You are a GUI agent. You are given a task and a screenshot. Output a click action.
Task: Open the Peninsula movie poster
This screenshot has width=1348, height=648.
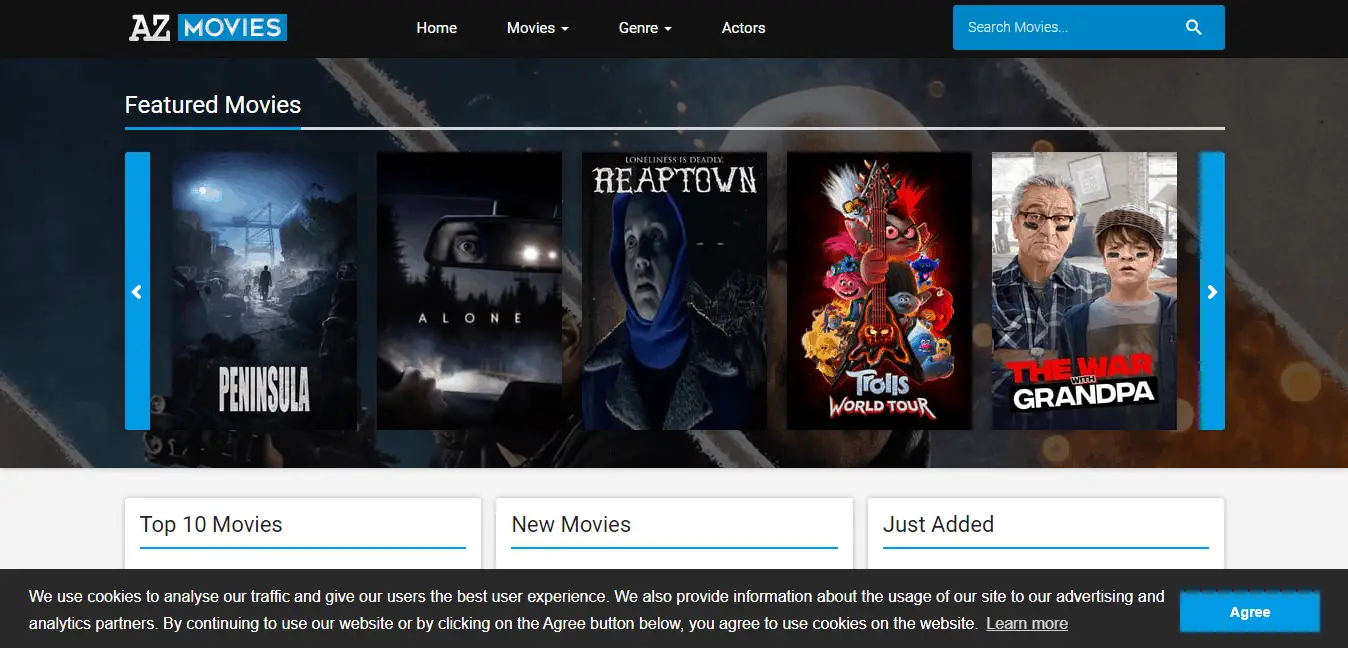264,291
